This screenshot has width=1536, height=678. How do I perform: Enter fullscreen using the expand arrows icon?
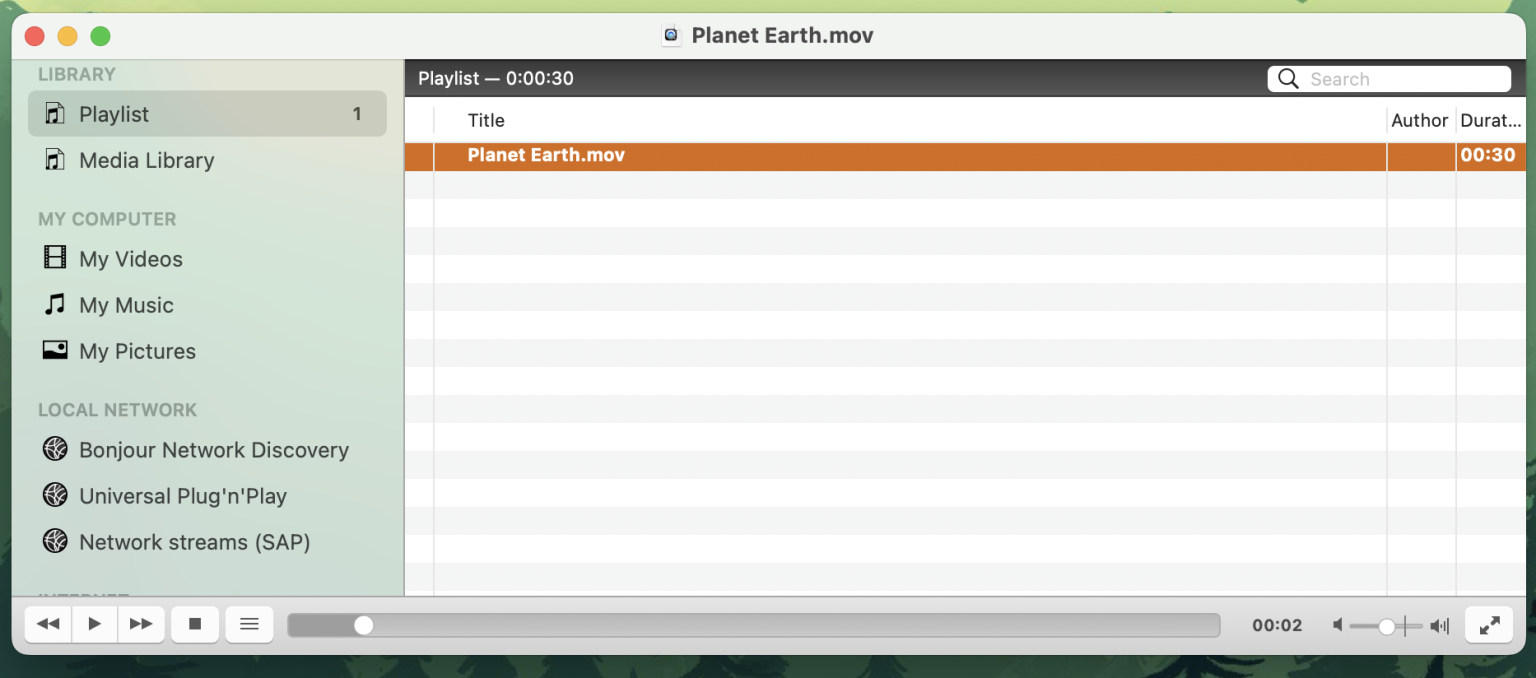(x=1489, y=625)
